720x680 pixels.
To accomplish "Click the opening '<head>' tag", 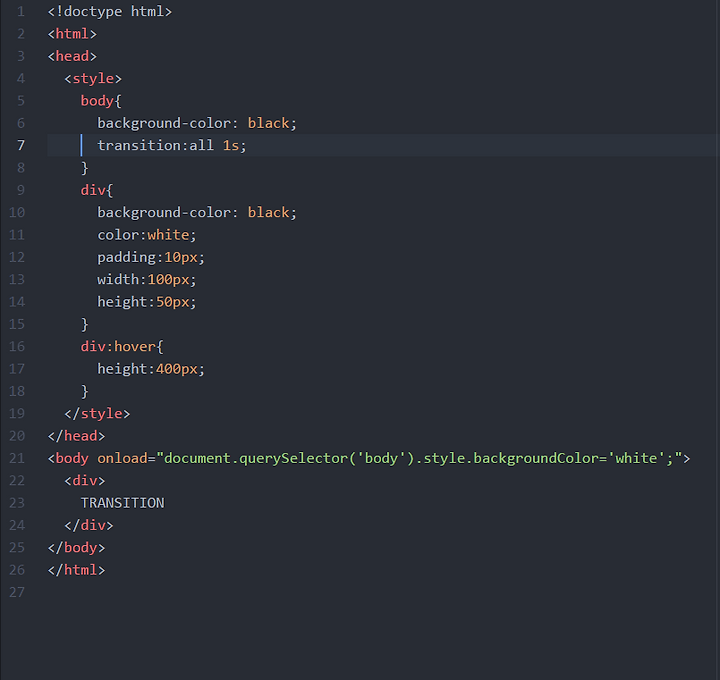I will click(72, 56).
